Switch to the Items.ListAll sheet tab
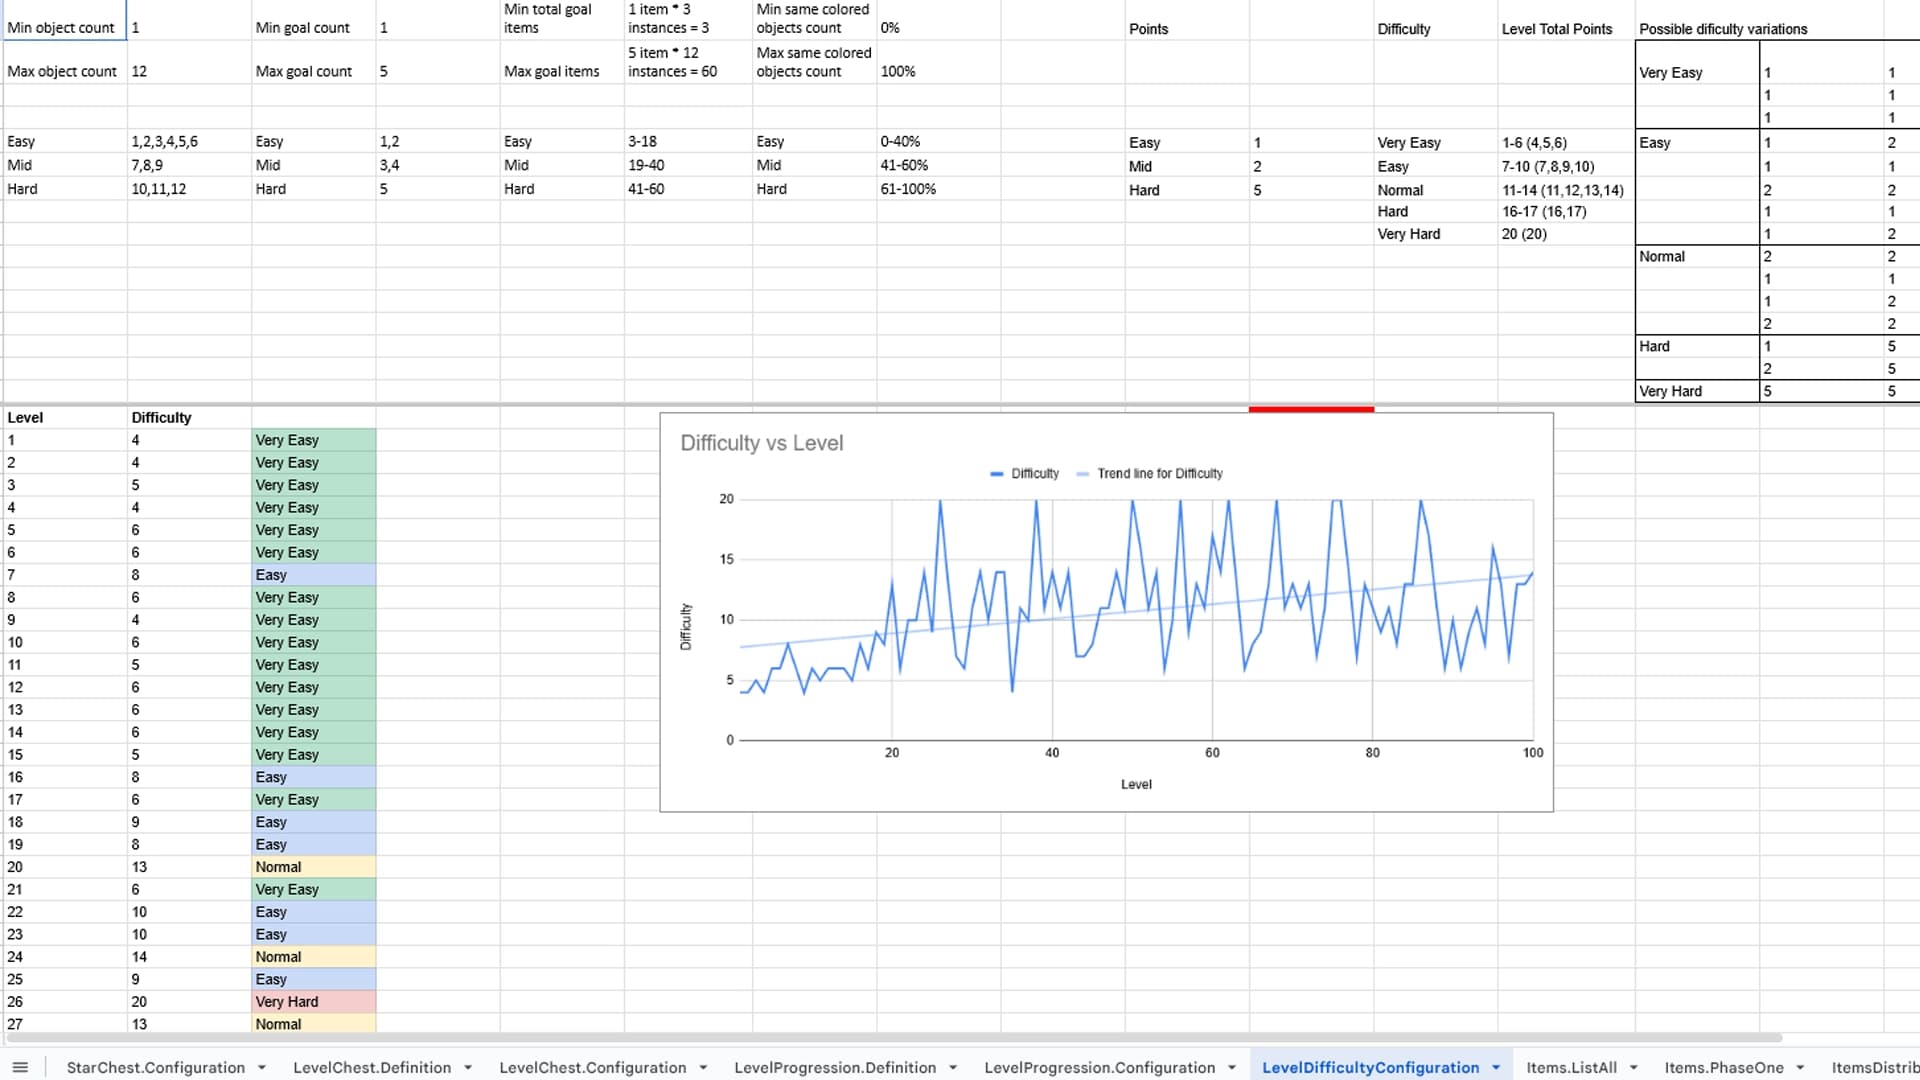1920x1080 pixels. coord(1575,1067)
